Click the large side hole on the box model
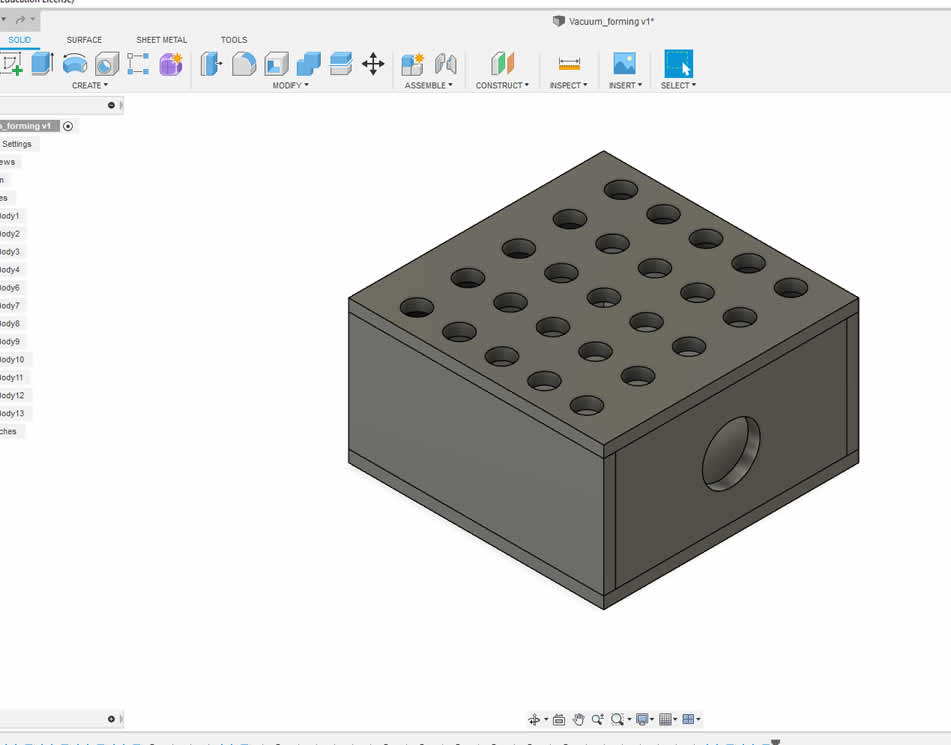The height and width of the screenshot is (745, 951). click(x=731, y=454)
